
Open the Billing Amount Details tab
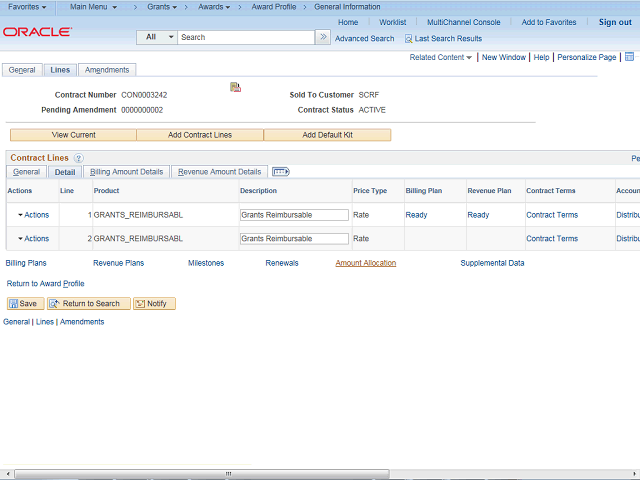click(x=127, y=172)
